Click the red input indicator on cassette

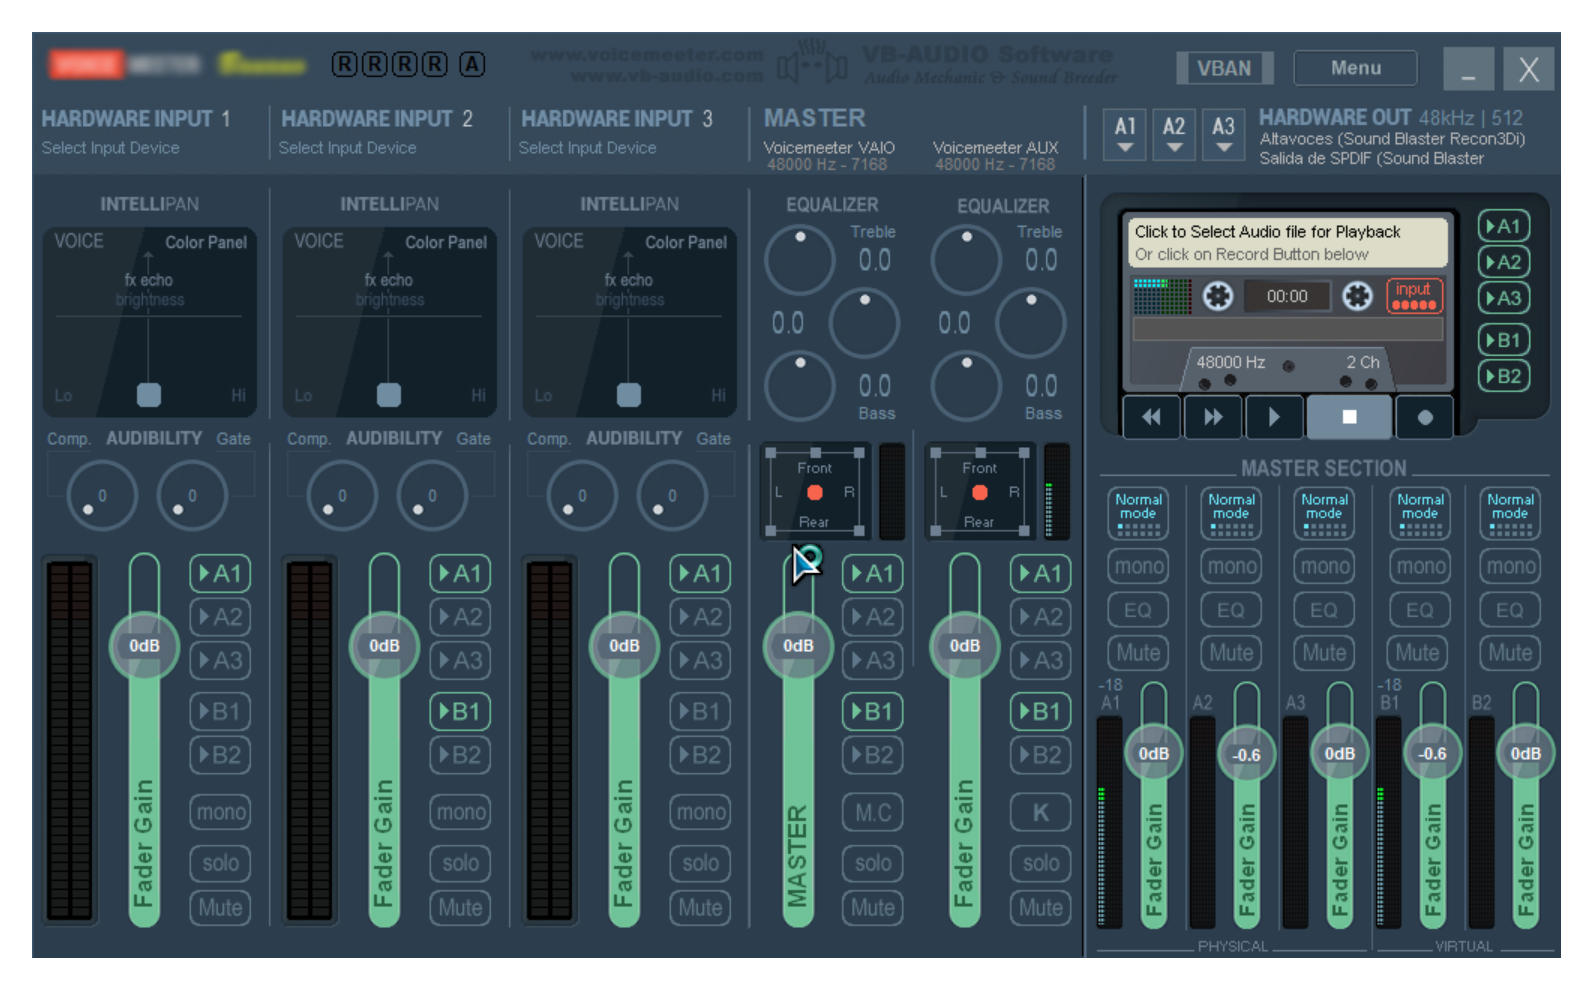click(1413, 296)
